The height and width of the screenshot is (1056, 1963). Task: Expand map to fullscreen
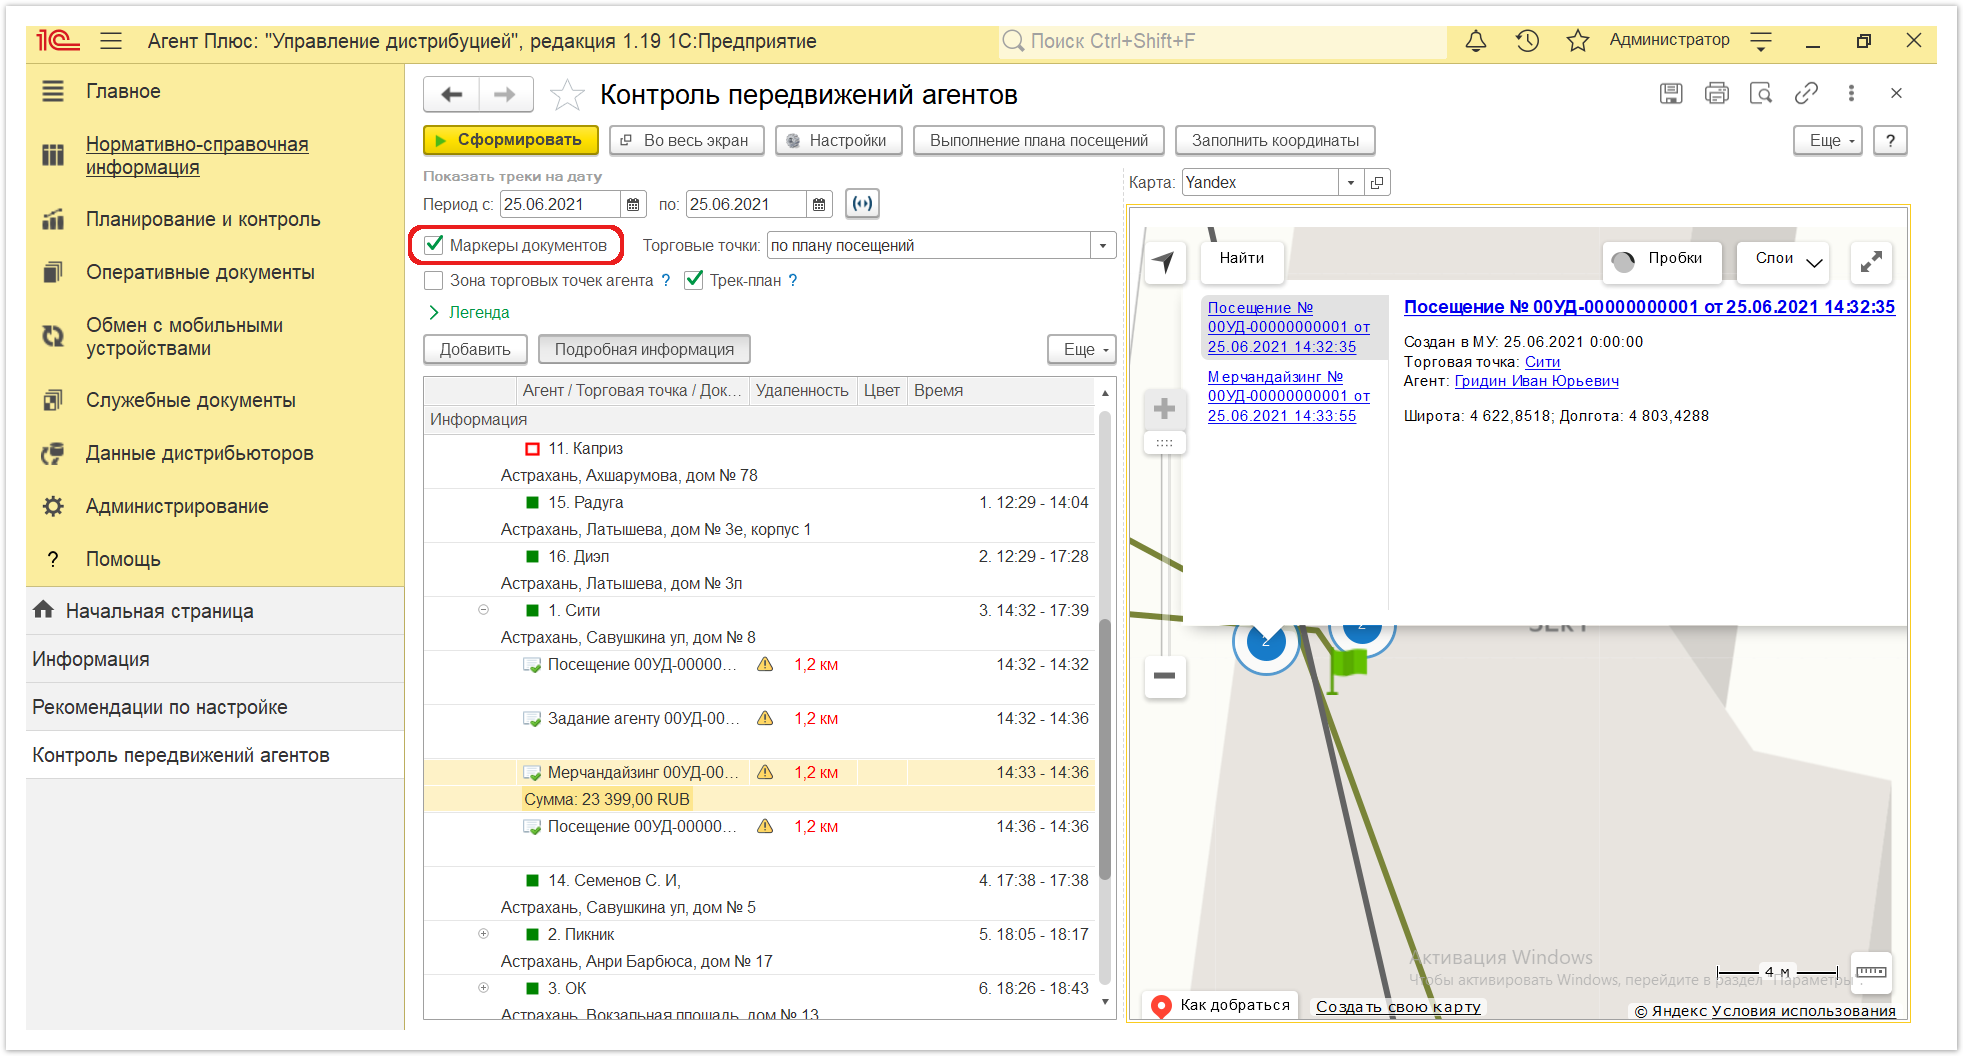[1871, 262]
